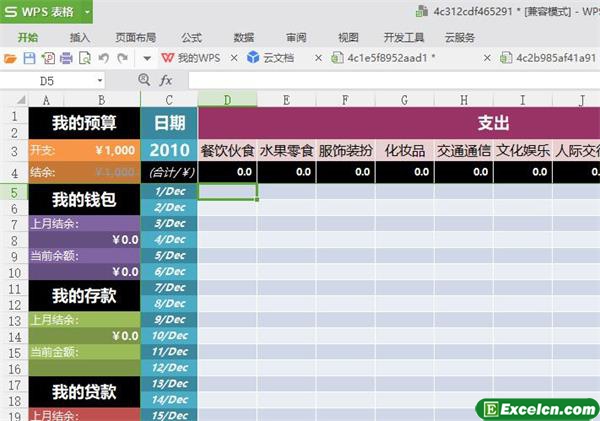Click the fx insert function icon
600x421 pixels.
point(166,80)
